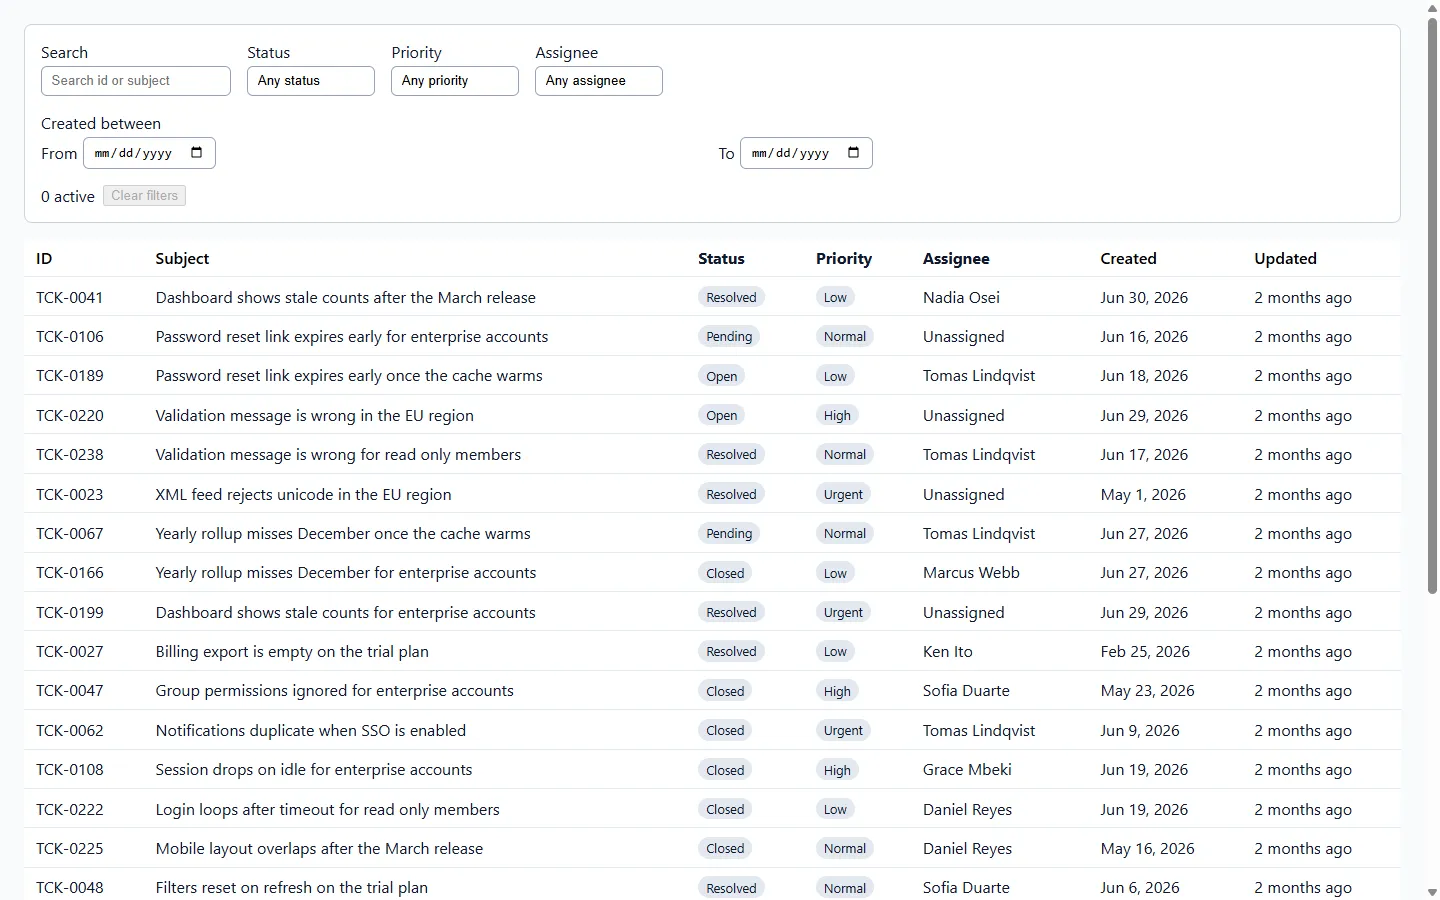Image resolution: width=1440 pixels, height=900 pixels.
Task: Sort by ID column header
Action: coord(44,258)
